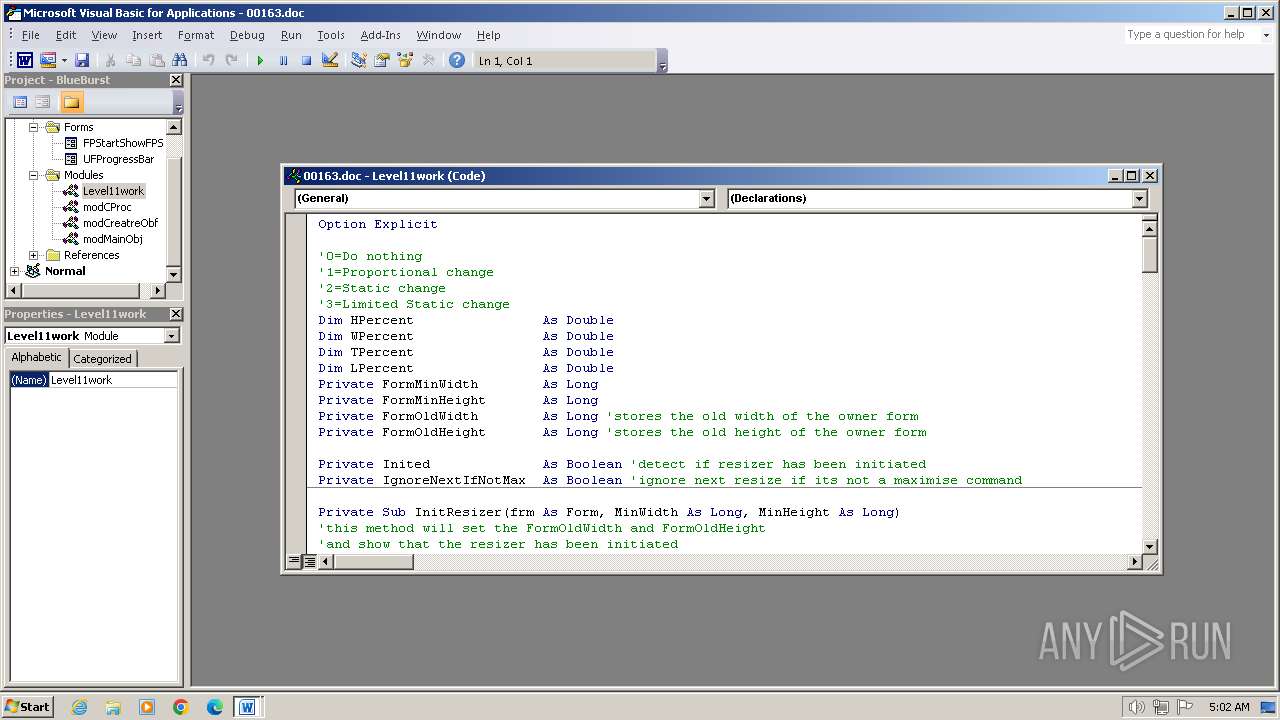Click Full Module View button in code window
1280x720 pixels.
click(x=310, y=562)
